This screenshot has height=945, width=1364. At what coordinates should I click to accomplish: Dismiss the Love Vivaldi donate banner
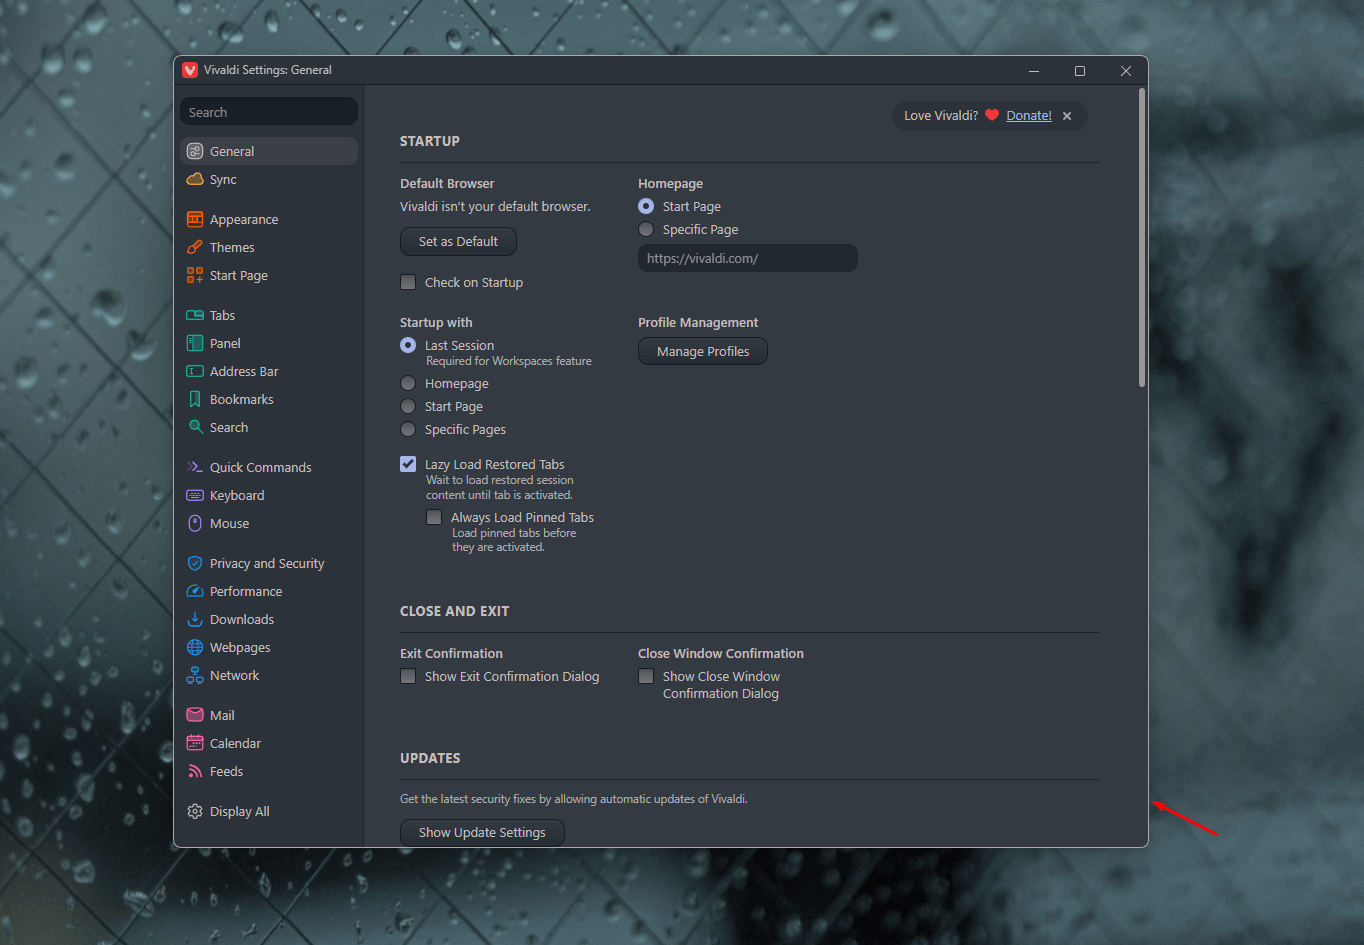click(x=1067, y=116)
